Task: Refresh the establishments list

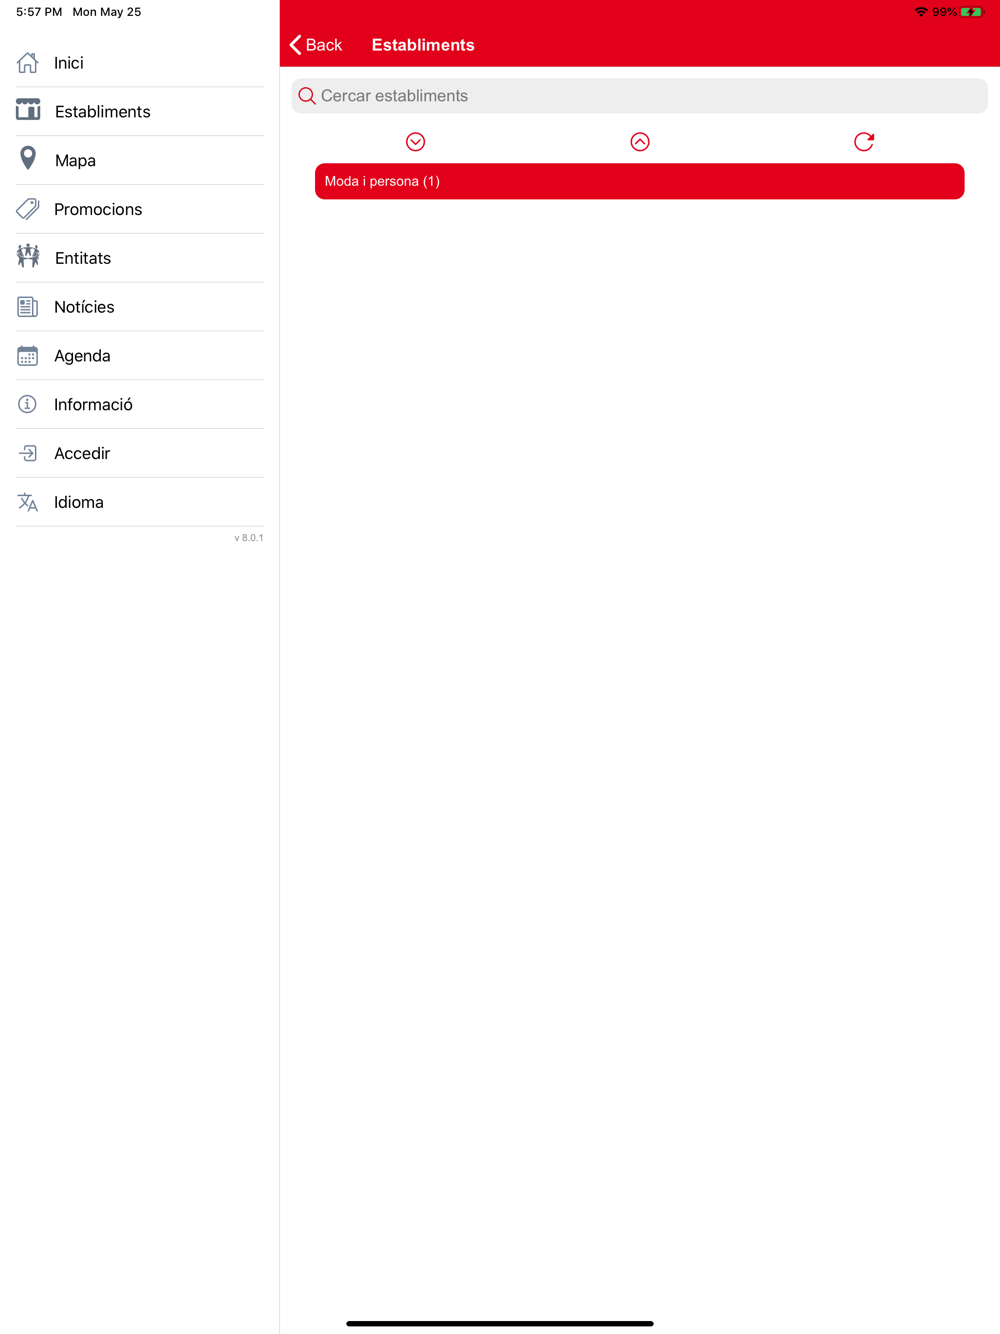Action: tap(864, 142)
